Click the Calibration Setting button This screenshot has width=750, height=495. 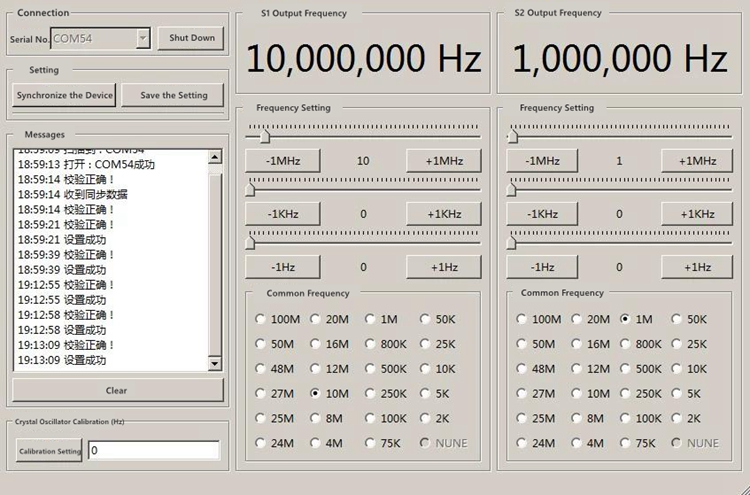(x=49, y=451)
